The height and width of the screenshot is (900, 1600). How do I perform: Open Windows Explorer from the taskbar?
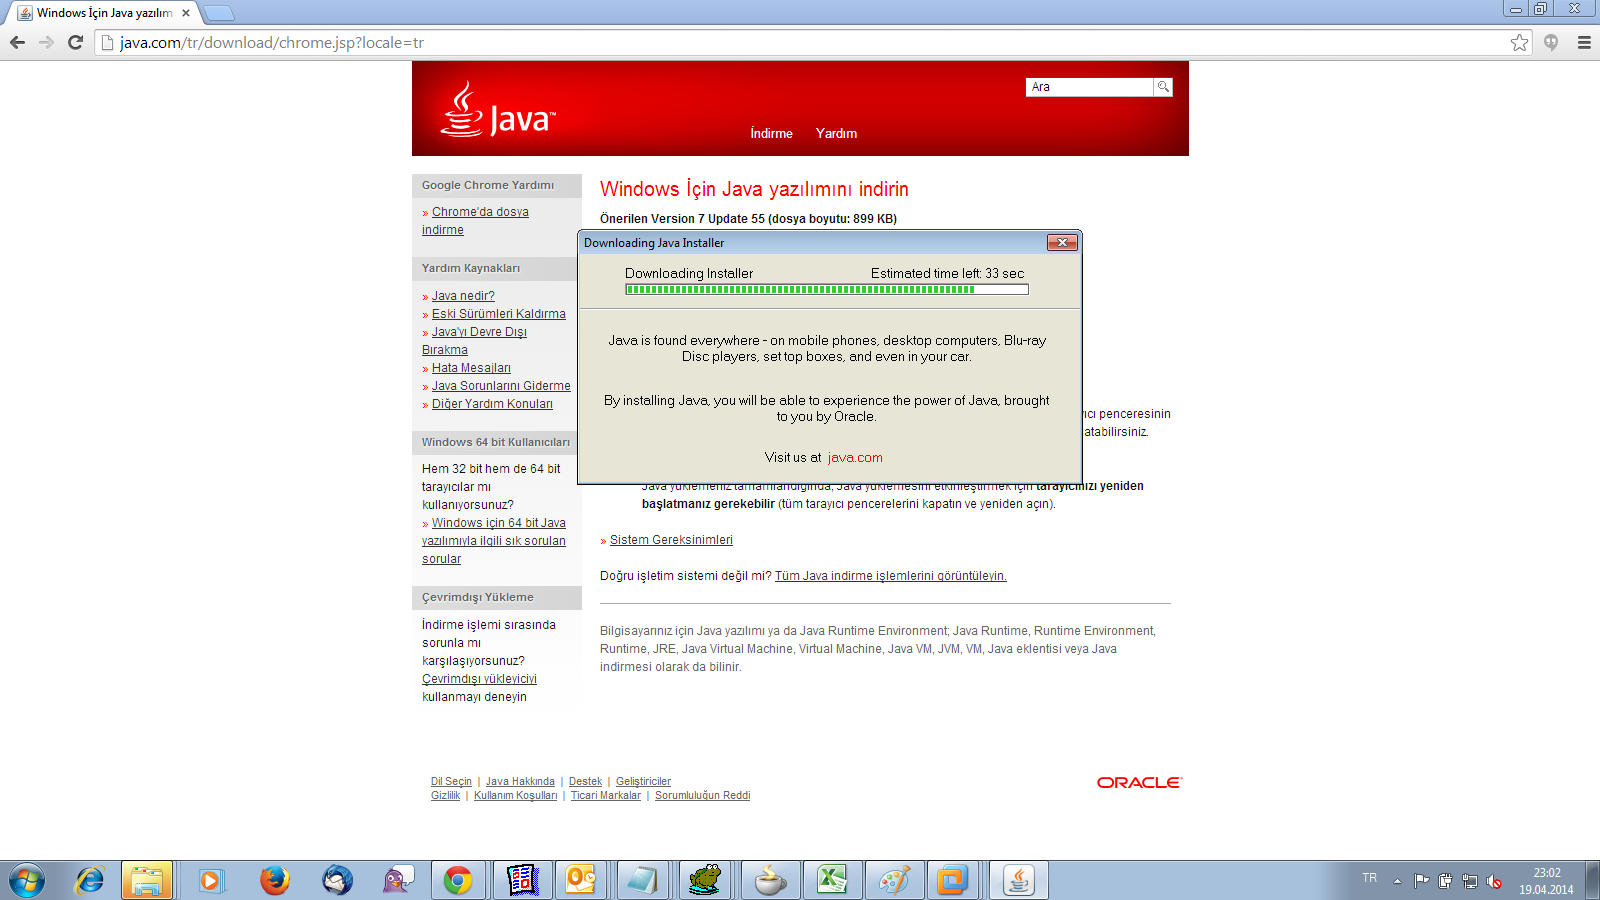[x=147, y=881]
